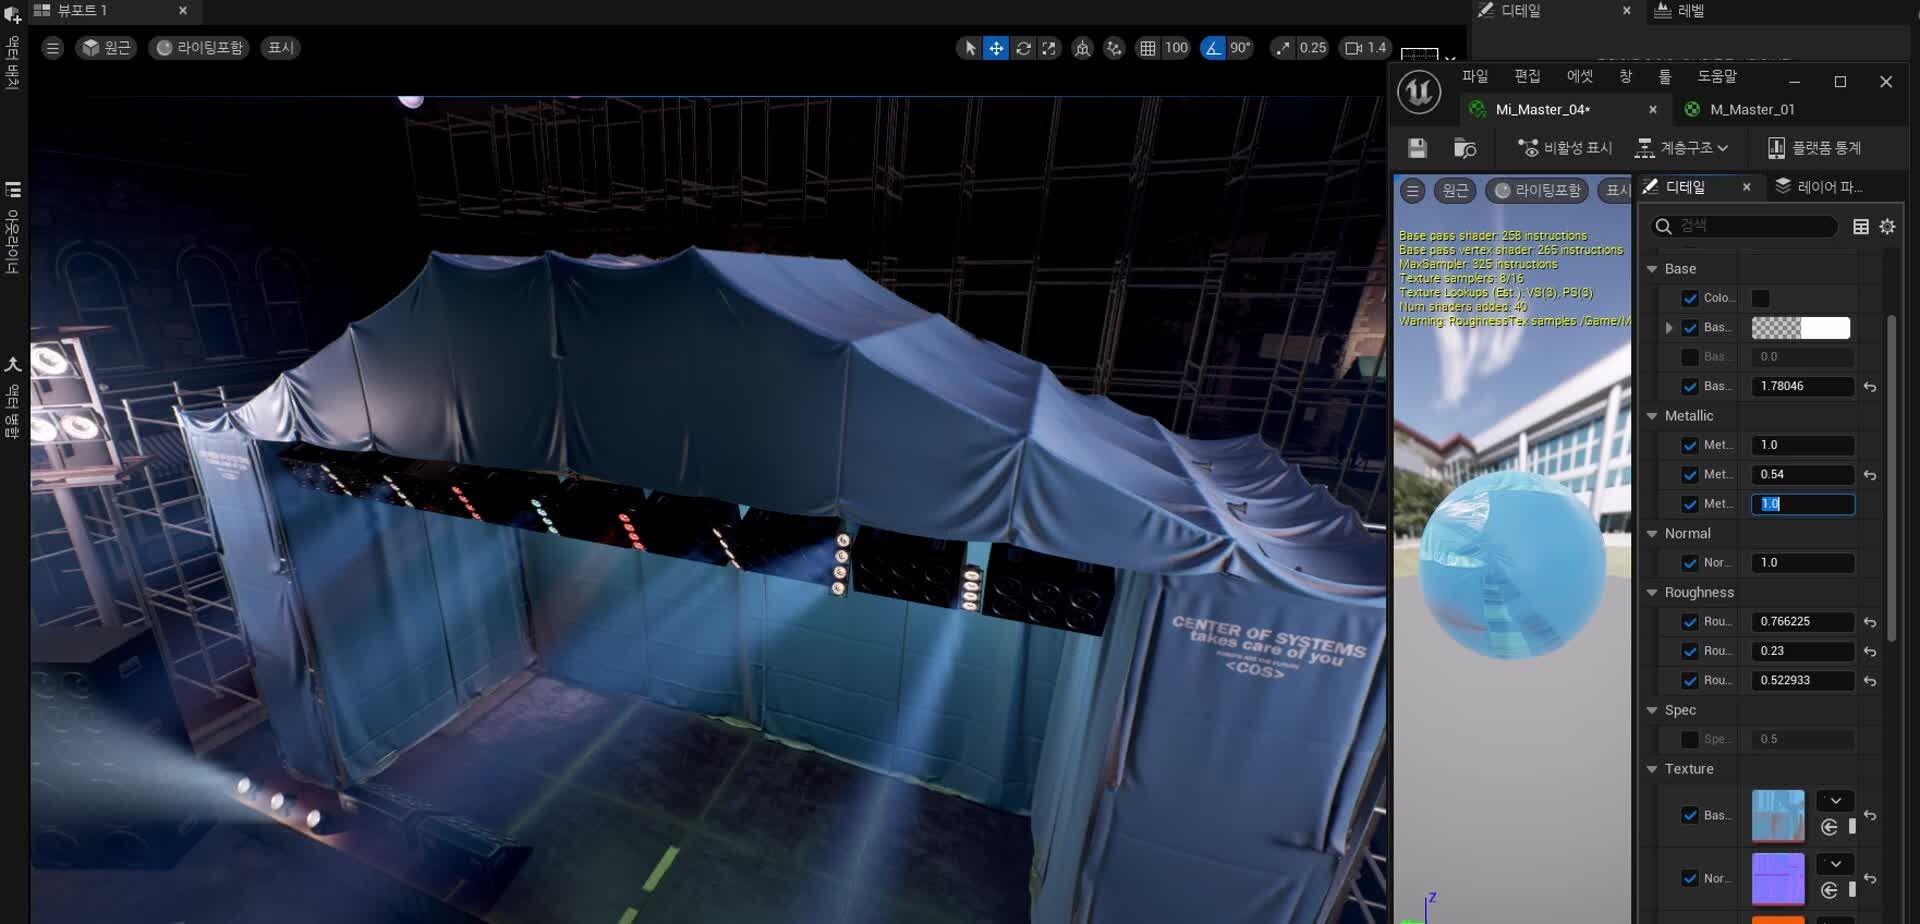Image resolution: width=1920 pixels, height=924 pixels.
Task: Open rotation snap value 90°
Action: coord(1240,48)
